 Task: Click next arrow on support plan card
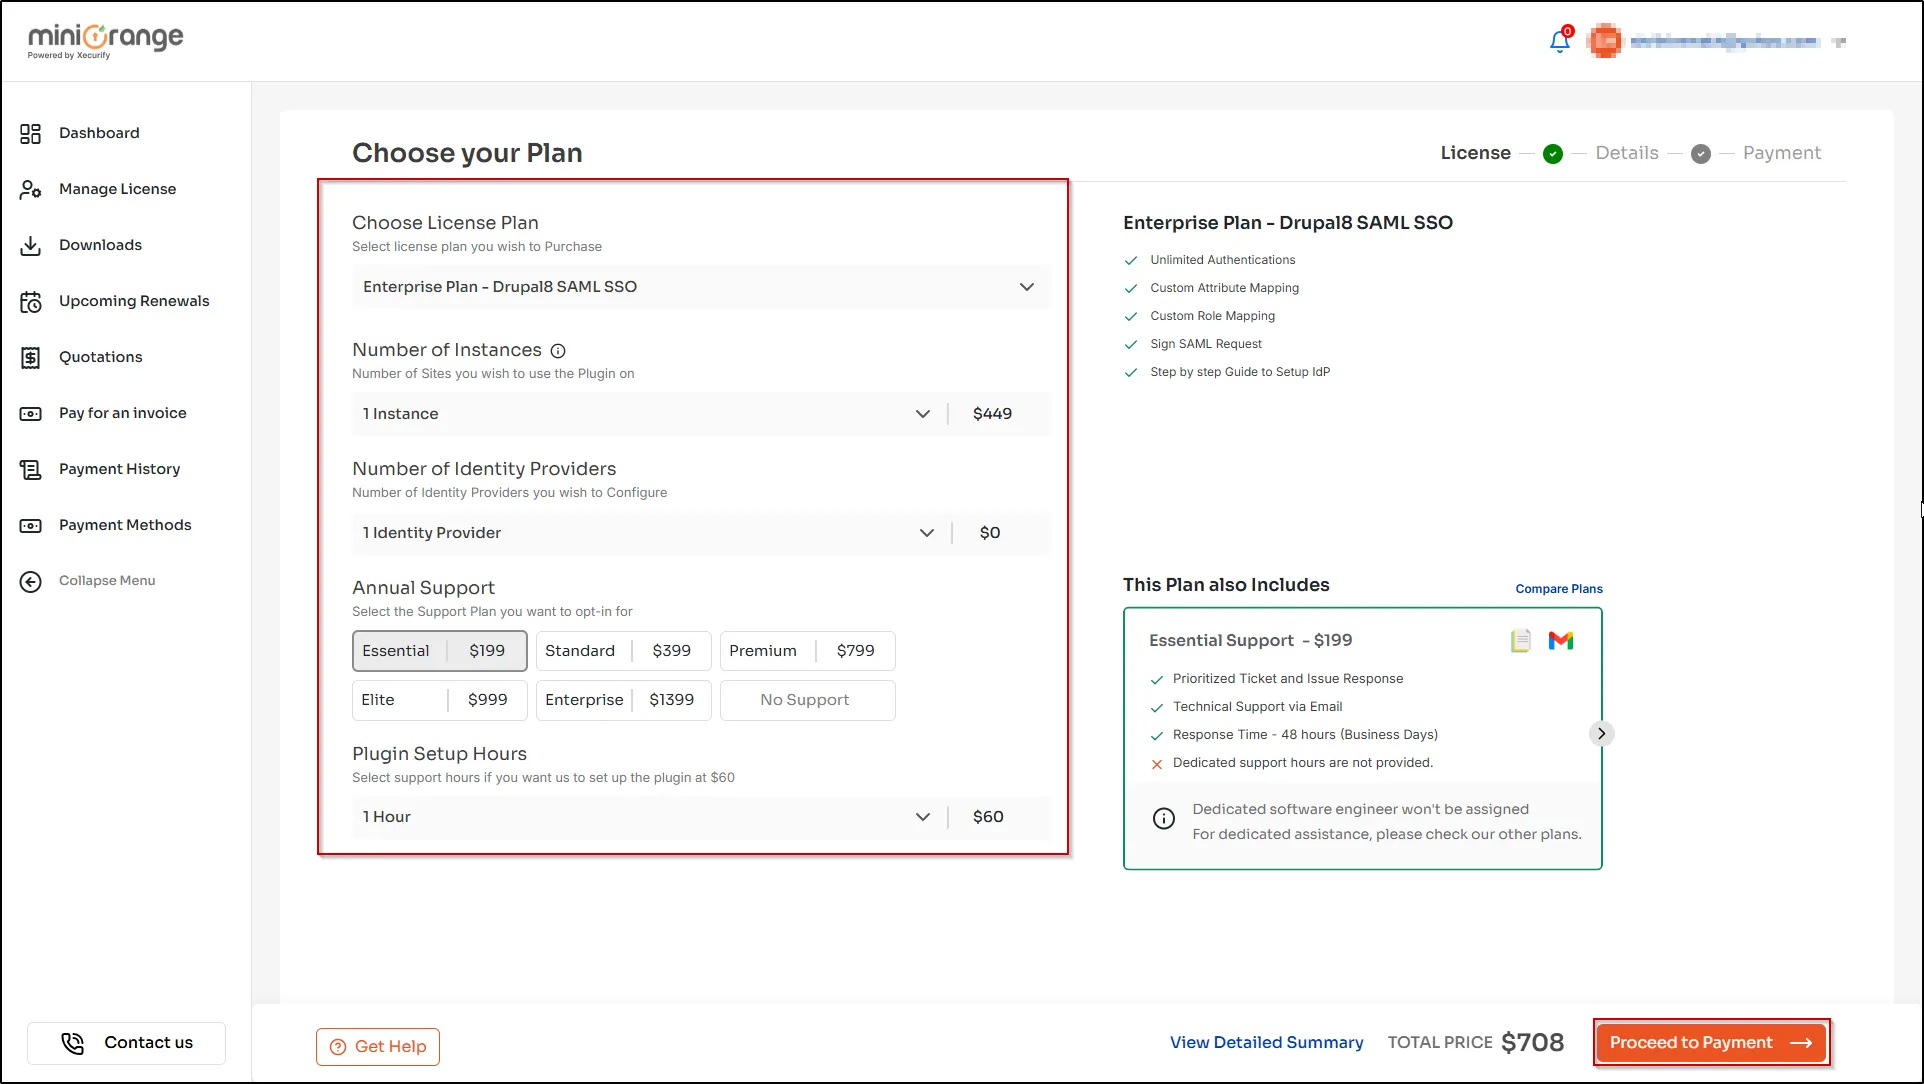(1601, 733)
